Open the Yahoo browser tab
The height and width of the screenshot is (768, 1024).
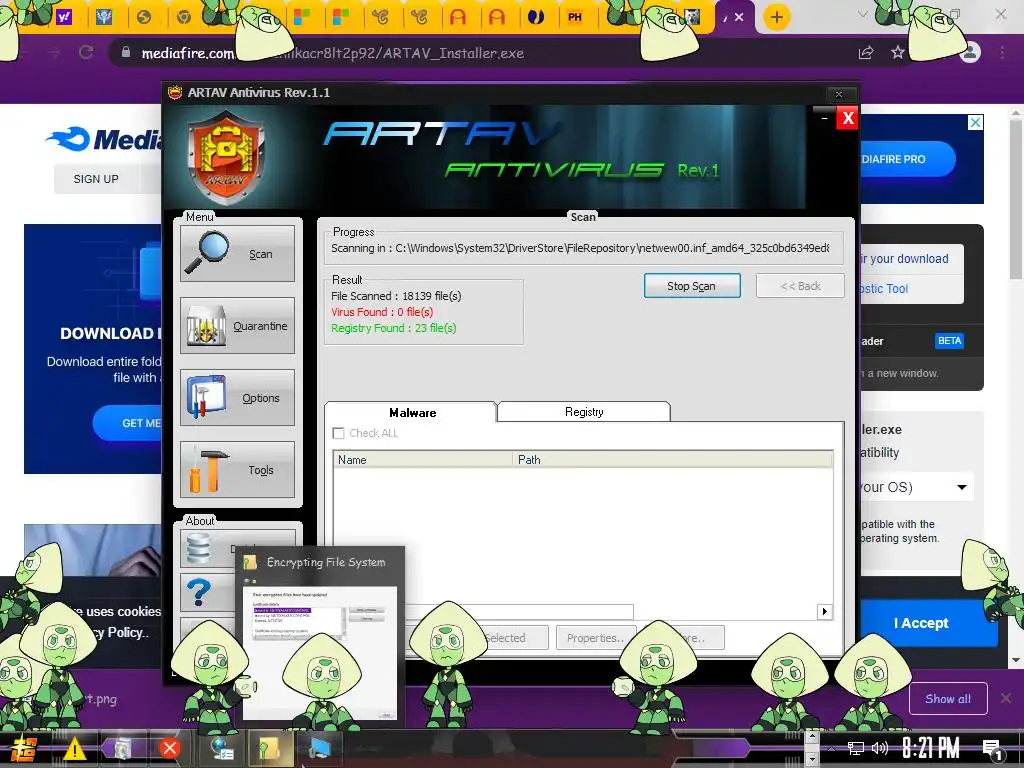(x=63, y=17)
